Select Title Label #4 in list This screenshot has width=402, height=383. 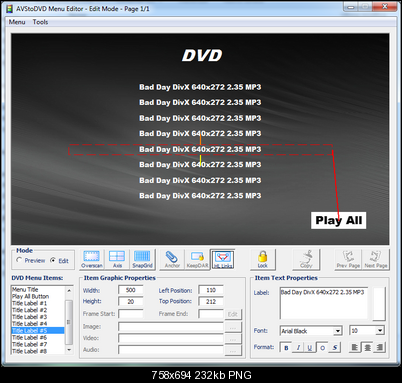(38, 324)
